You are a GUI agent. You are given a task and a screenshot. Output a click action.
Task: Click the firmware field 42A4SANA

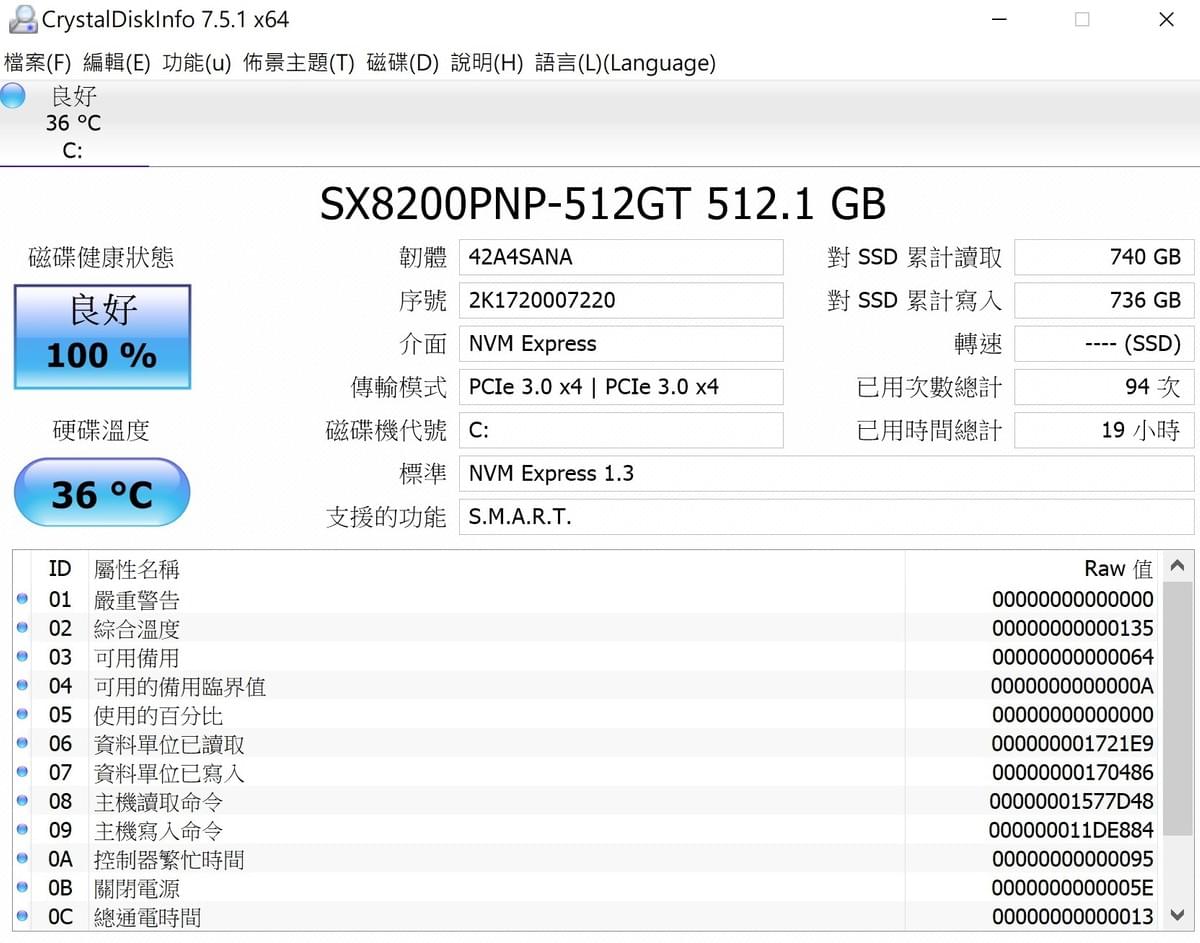621,257
